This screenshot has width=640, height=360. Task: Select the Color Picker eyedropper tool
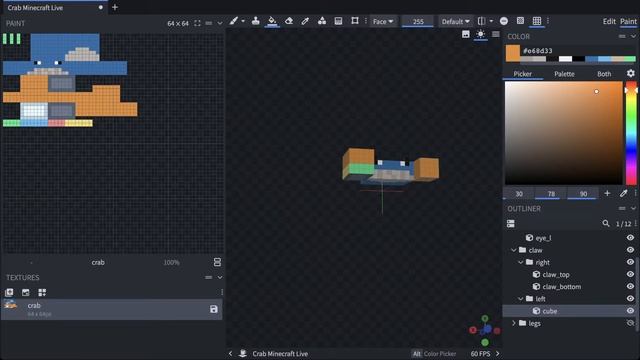point(305,21)
